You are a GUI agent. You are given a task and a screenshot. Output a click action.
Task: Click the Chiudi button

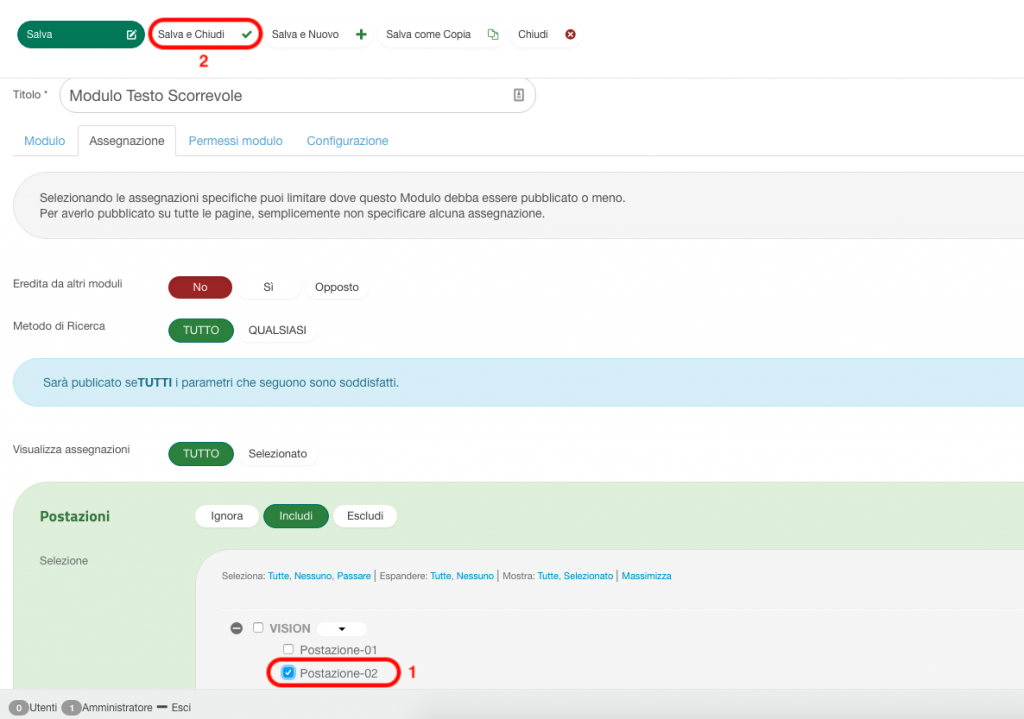547,35
